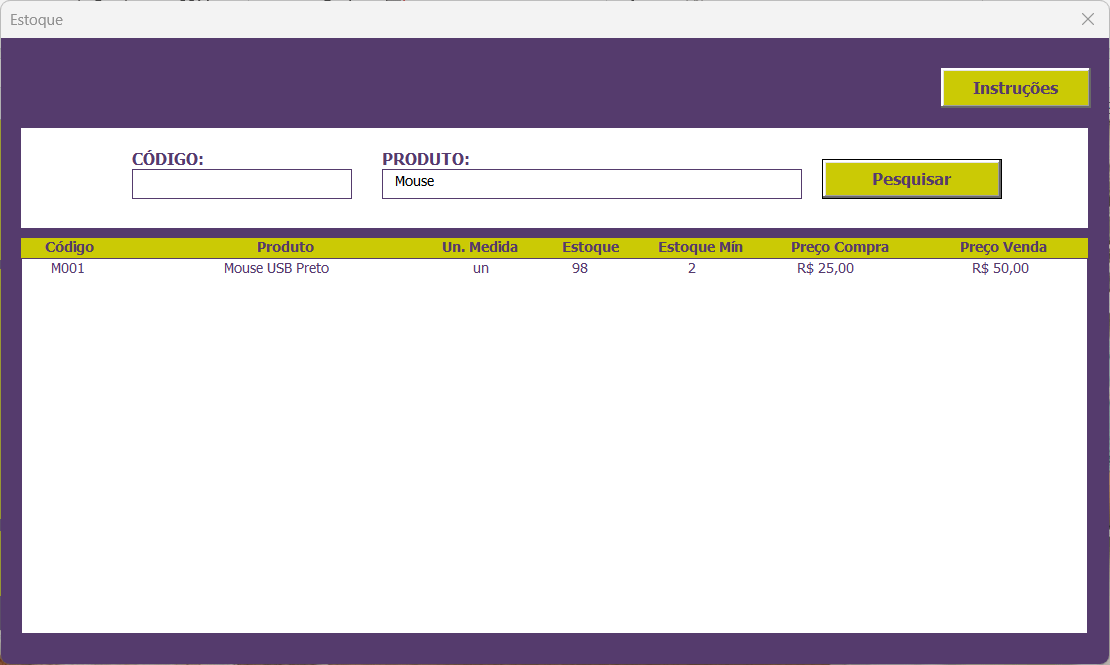This screenshot has width=1110, height=665.
Task: Open the Instruções button
Action: coord(1015,88)
